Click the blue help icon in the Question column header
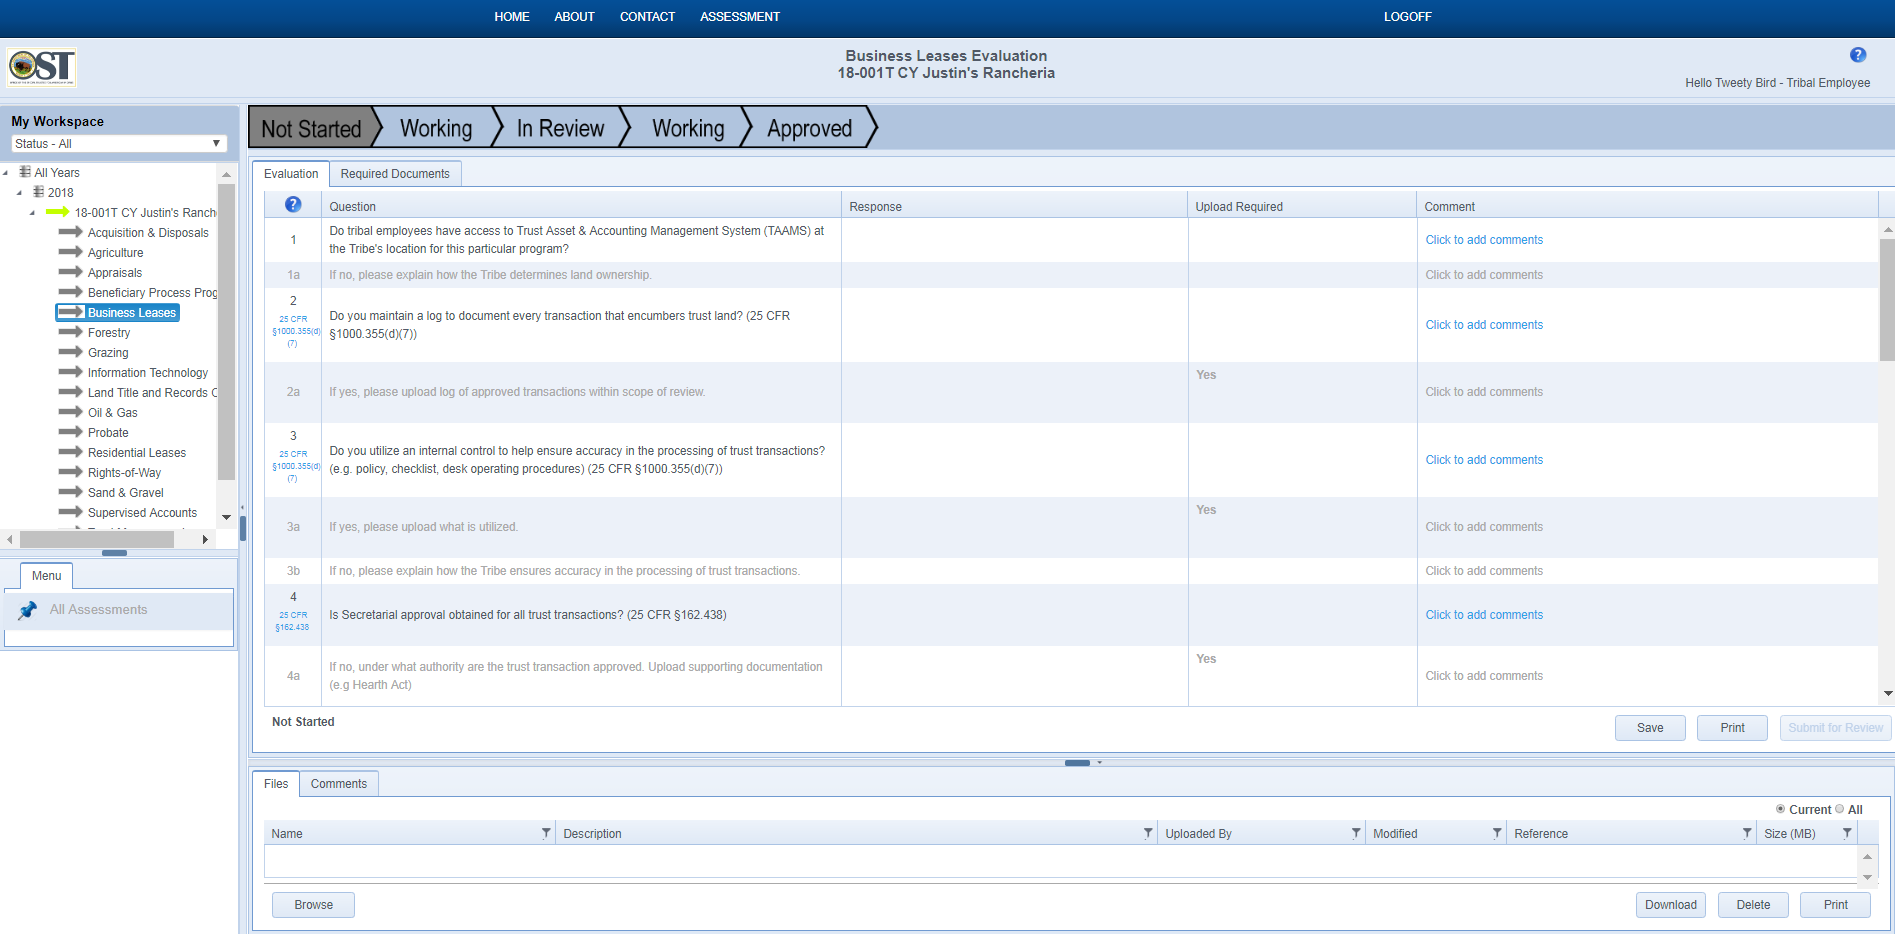This screenshot has width=1895, height=934. pos(293,204)
